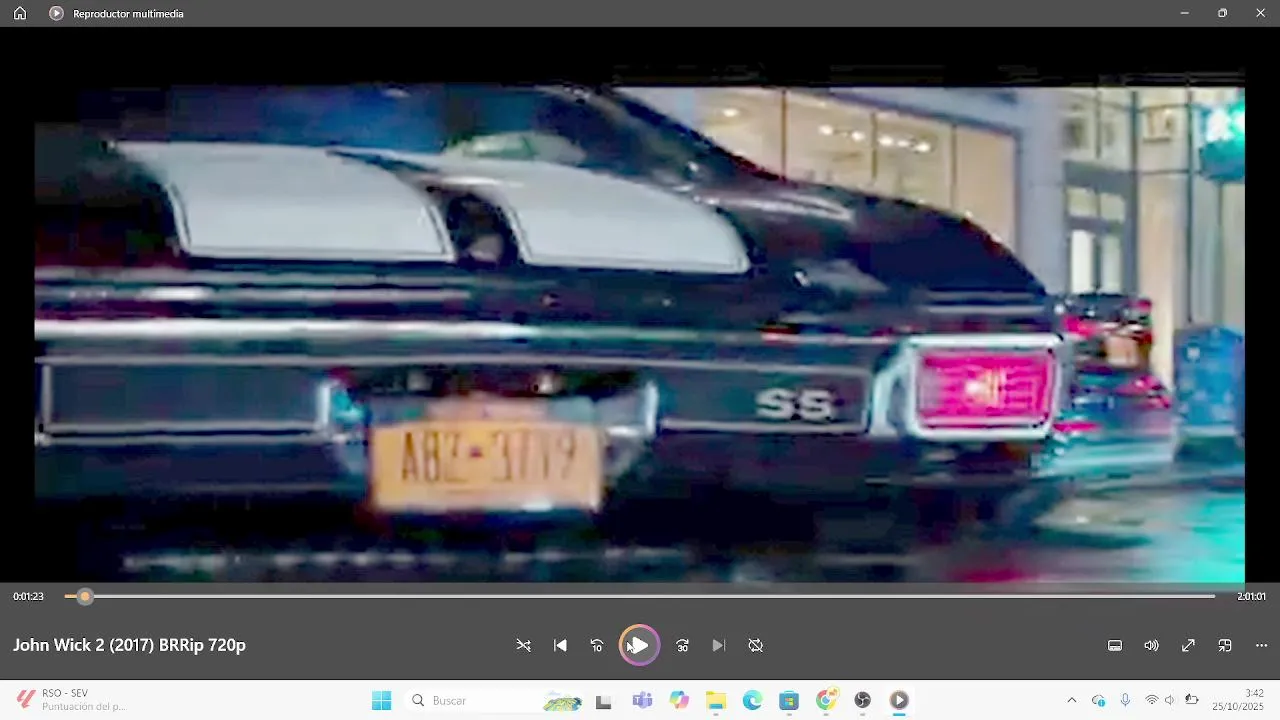Click the seek bar midpoint

pyautogui.click(x=640, y=596)
